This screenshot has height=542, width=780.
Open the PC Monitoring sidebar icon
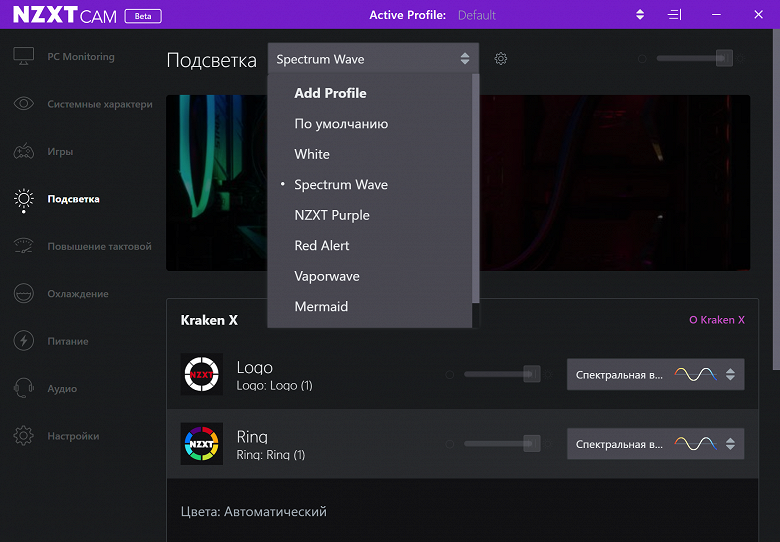click(x=24, y=57)
